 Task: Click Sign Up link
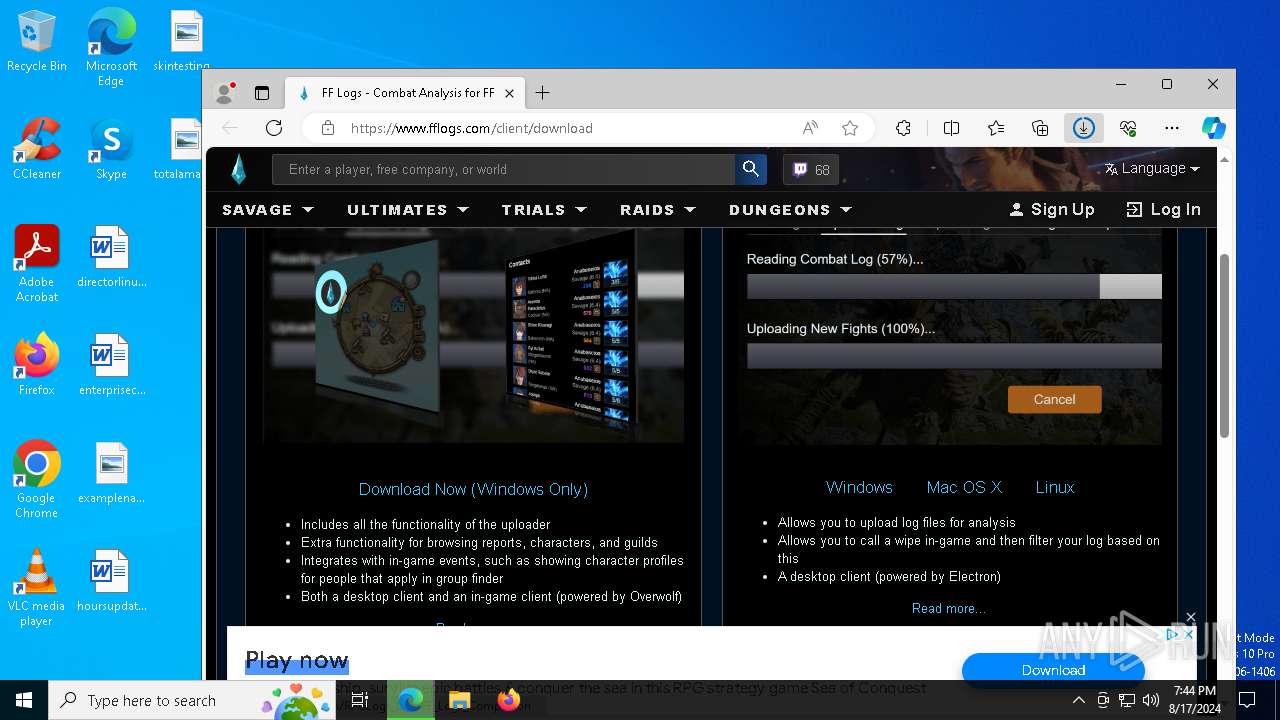1052,209
